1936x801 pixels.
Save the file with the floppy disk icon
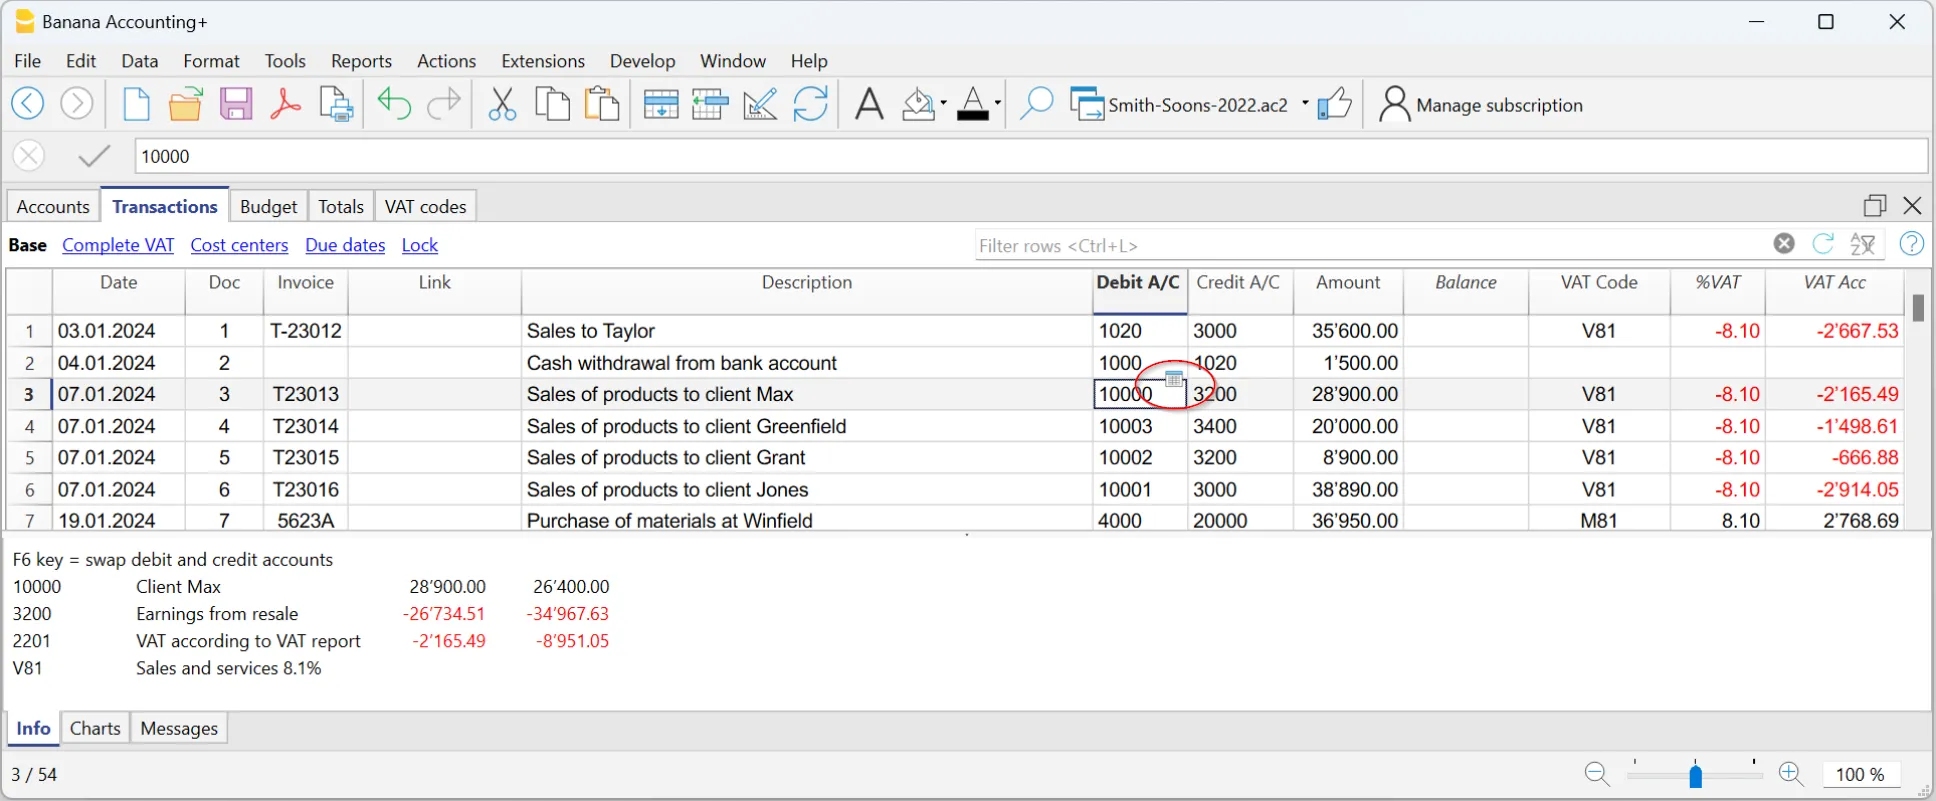pyautogui.click(x=236, y=104)
